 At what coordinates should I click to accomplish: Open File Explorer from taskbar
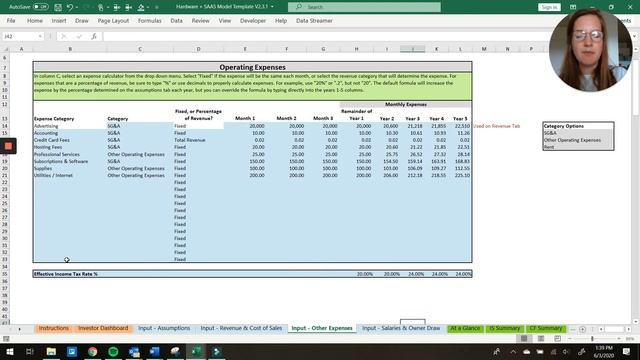tap(51, 351)
